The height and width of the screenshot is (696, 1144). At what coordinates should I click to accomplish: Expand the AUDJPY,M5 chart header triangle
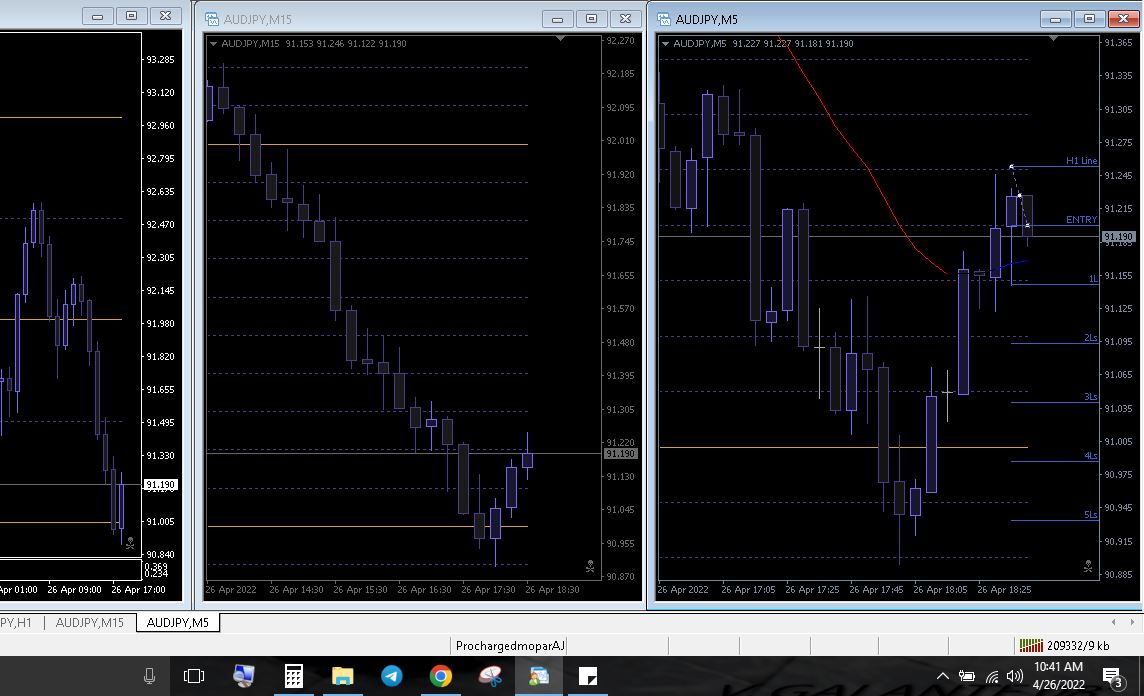665,44
